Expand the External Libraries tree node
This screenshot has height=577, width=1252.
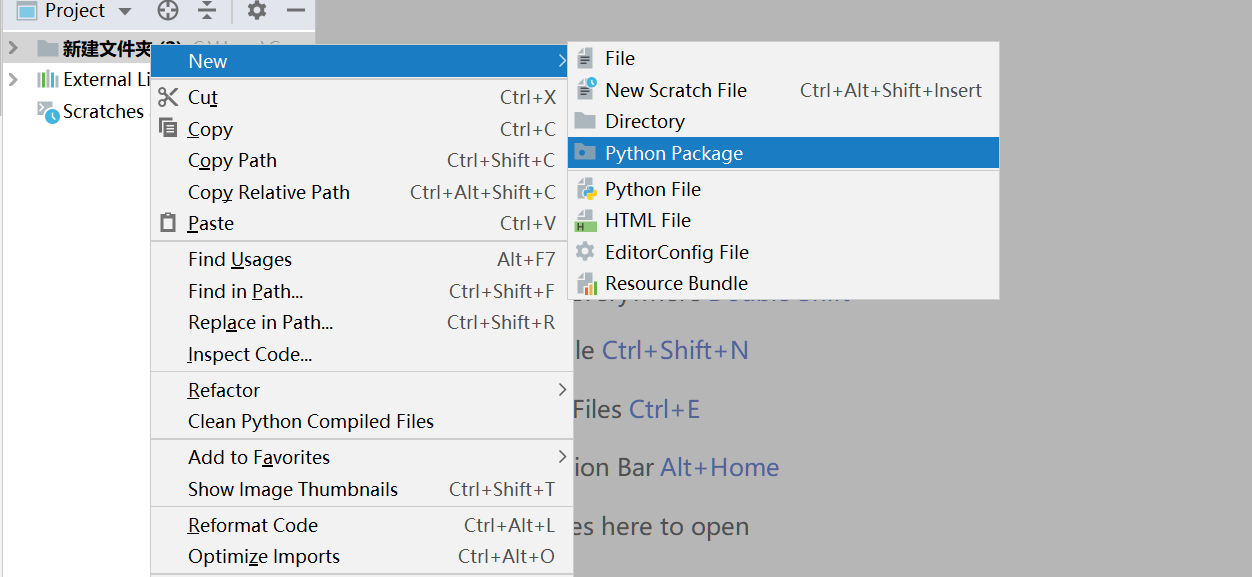[12, 80]
